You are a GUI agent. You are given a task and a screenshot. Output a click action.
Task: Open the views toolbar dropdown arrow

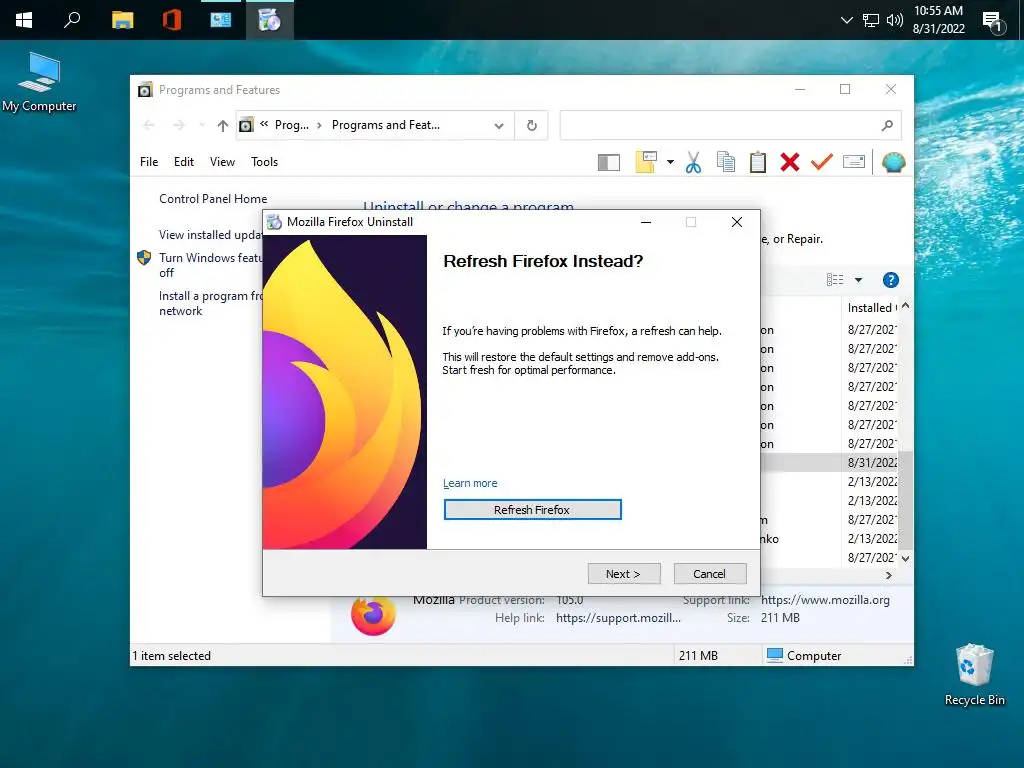coord(670,162)
